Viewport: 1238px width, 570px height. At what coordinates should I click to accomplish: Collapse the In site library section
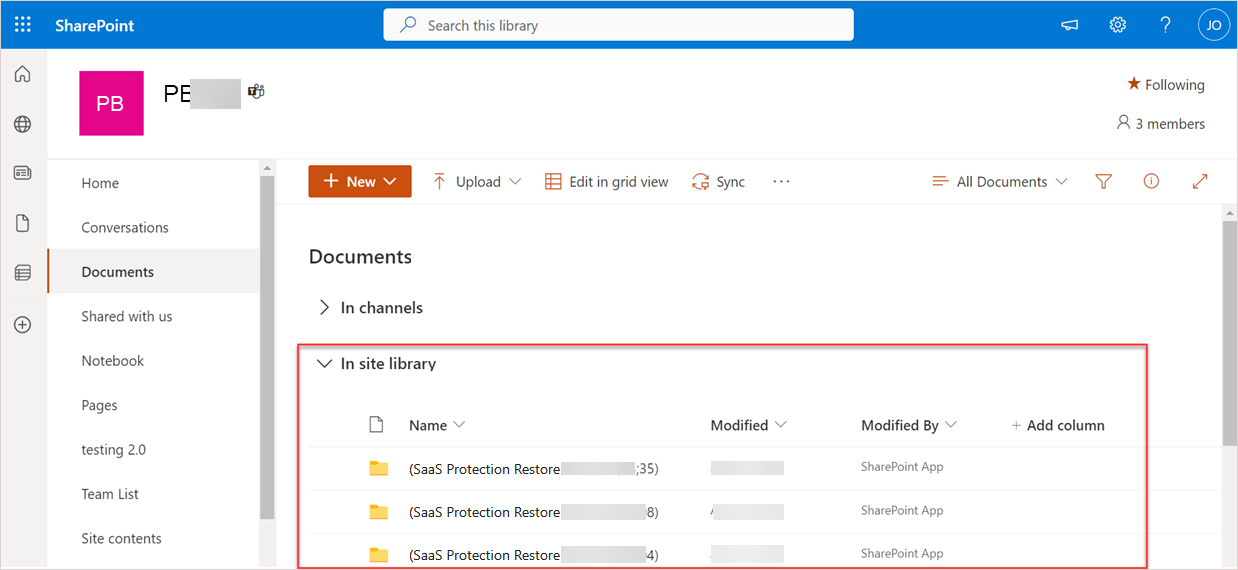[323, 364]
